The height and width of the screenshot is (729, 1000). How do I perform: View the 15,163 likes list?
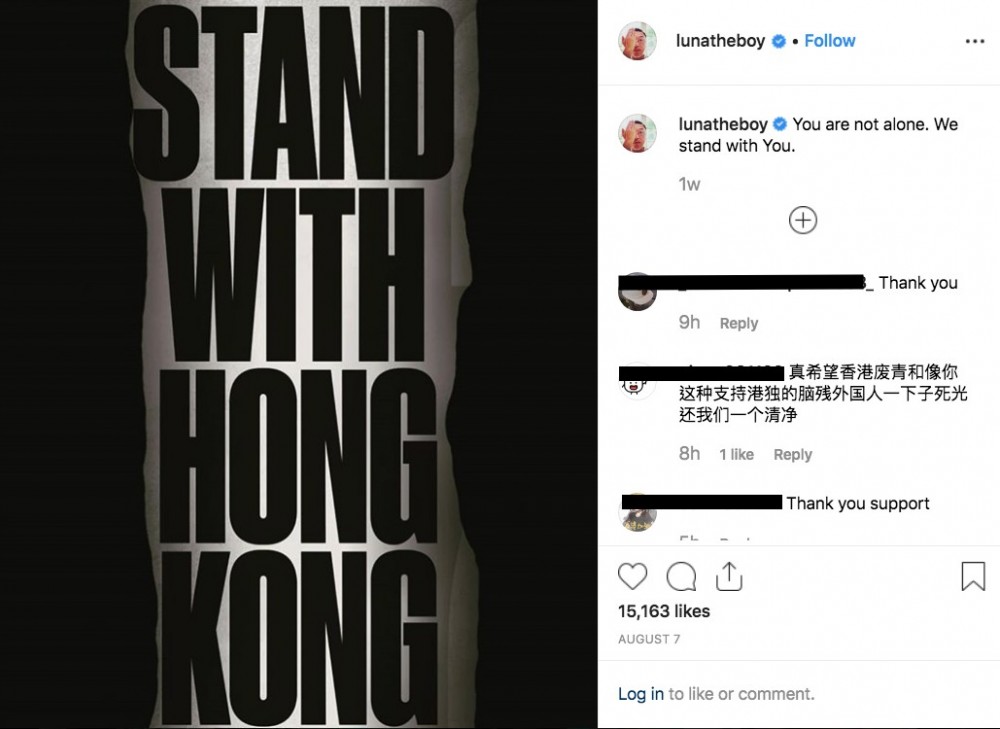pyautogui.click(x=663, y=611)
